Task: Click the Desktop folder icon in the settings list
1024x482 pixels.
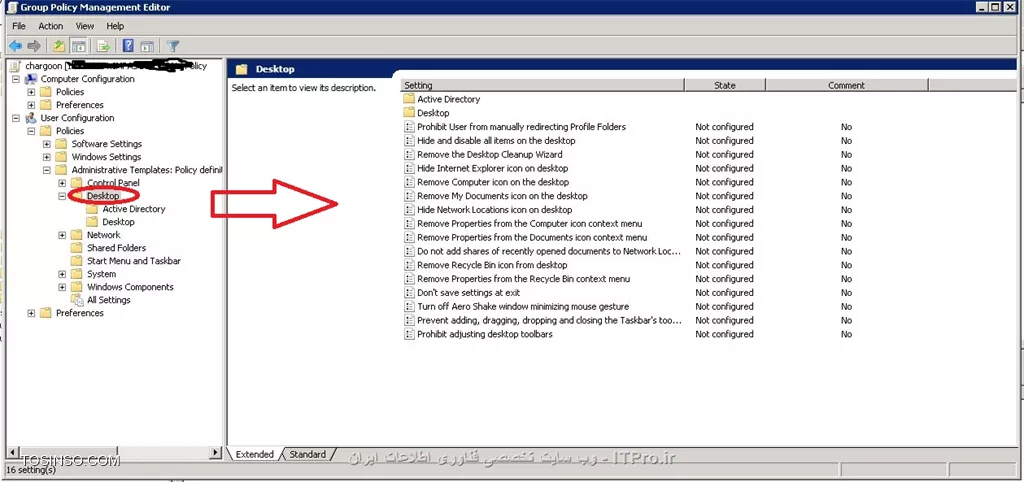Action: click(409, 113)
